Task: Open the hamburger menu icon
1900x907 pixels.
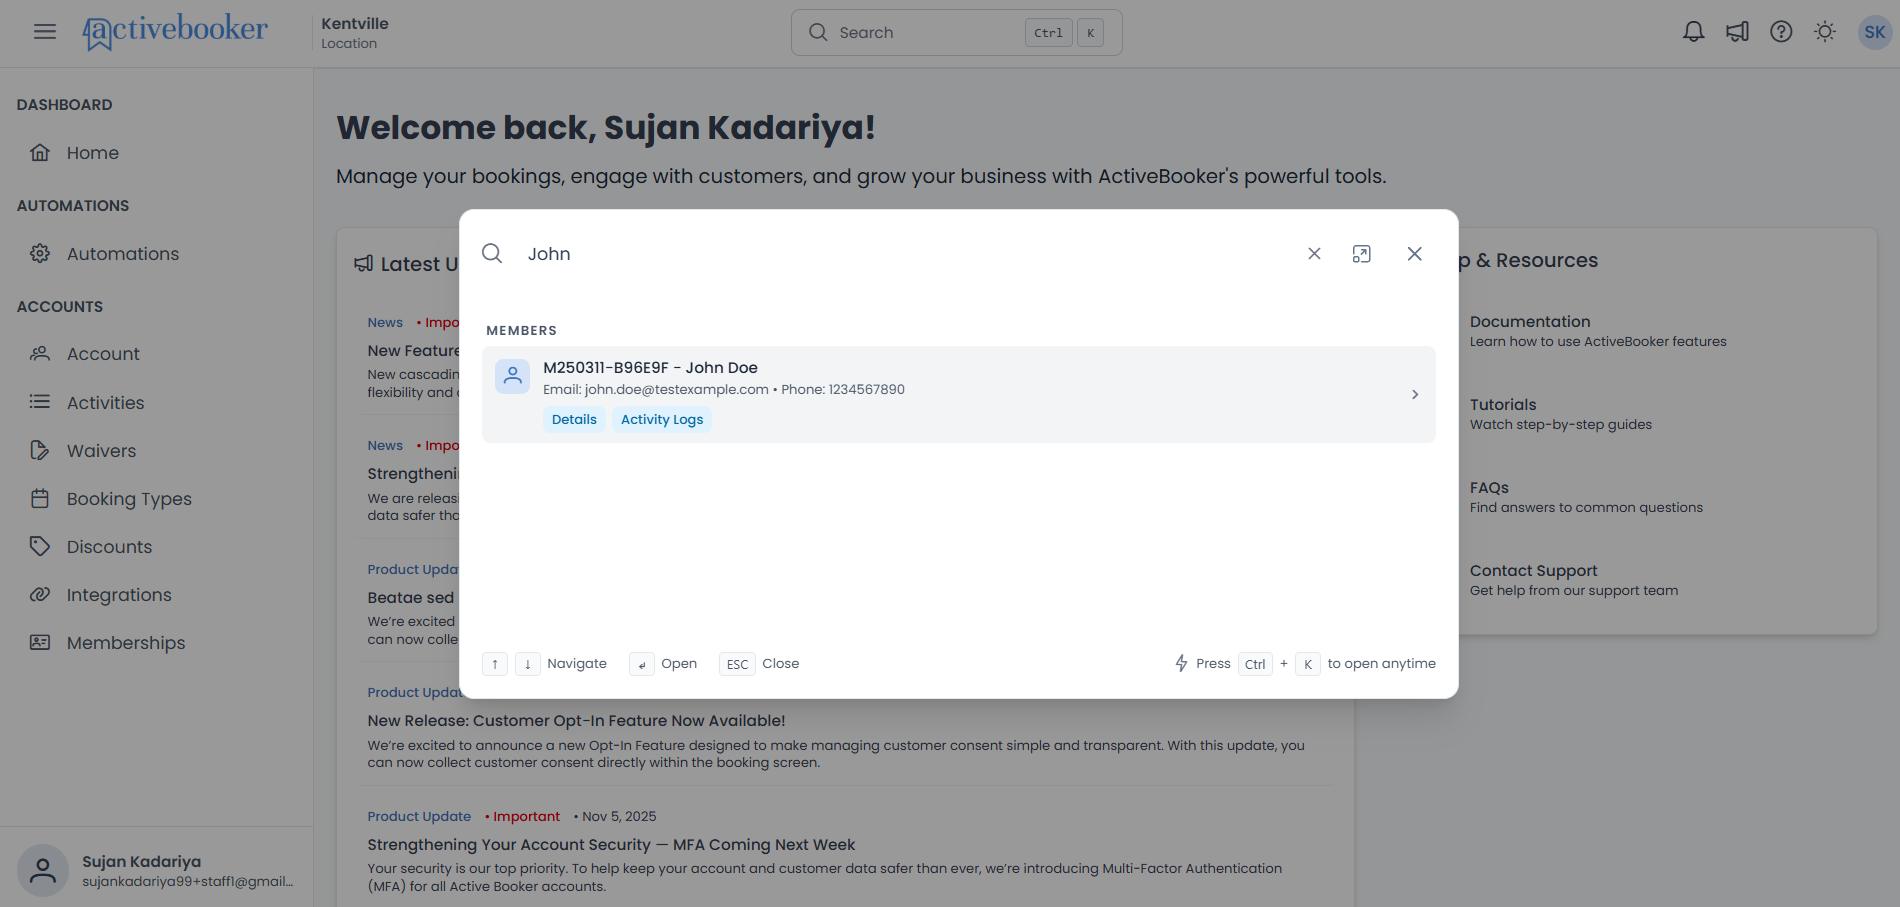Action: point(45,32)
